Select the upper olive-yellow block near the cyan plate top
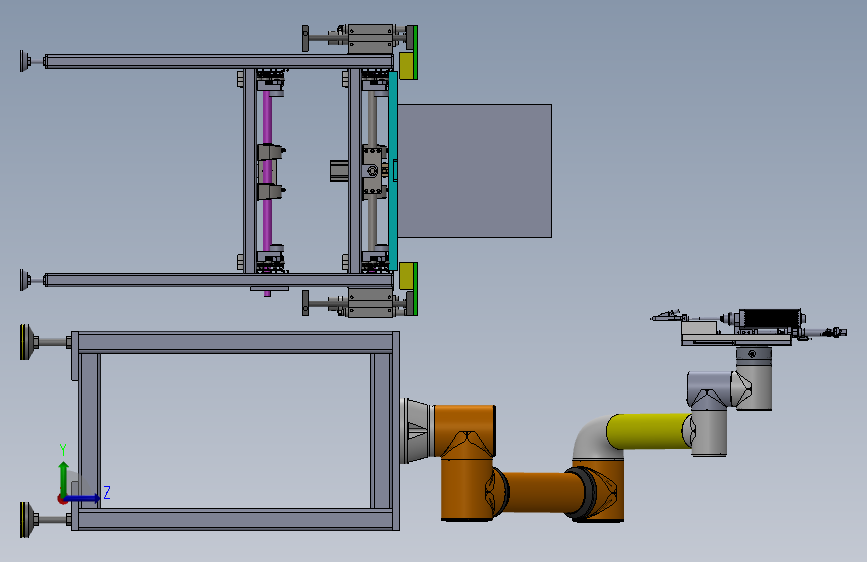The height and width of the screenshot is (562, 867). click(x=407, y=66)
